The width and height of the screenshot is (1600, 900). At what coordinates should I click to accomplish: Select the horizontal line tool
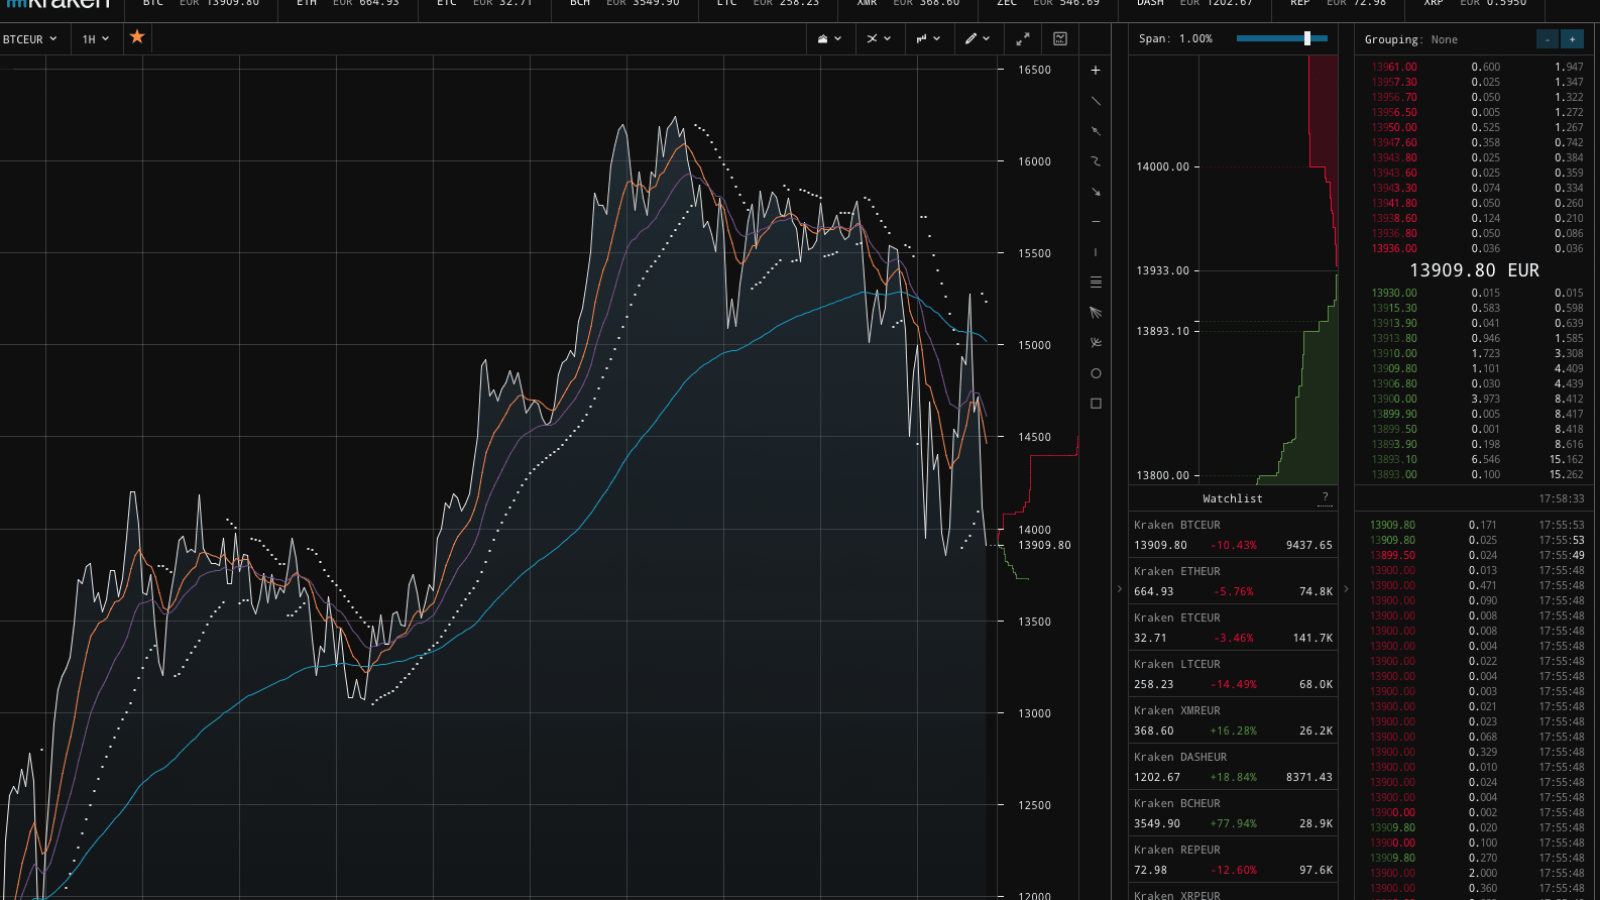1095,222
